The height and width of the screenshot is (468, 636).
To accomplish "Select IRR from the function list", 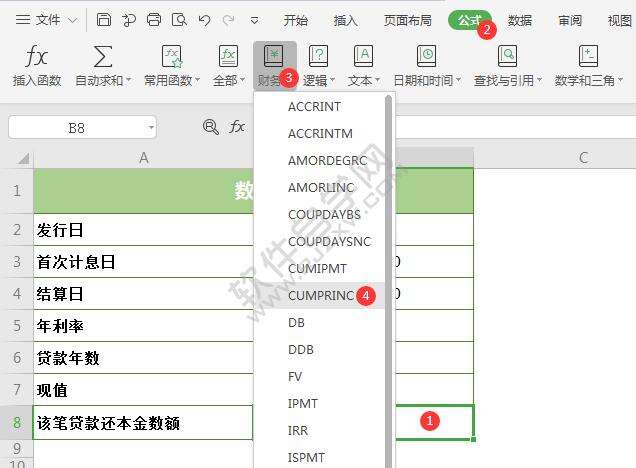I will (320, 430).
